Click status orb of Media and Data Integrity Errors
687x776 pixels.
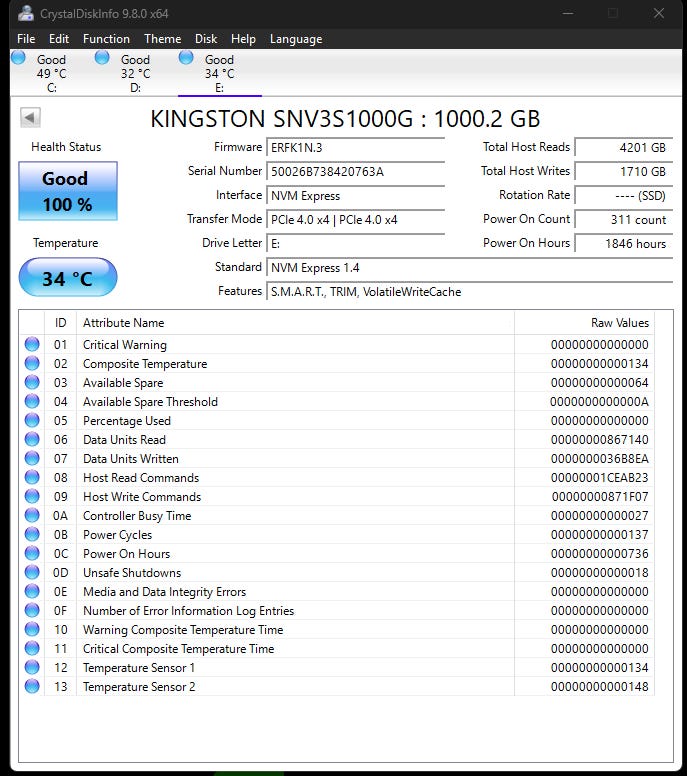[x=32, y=591]
